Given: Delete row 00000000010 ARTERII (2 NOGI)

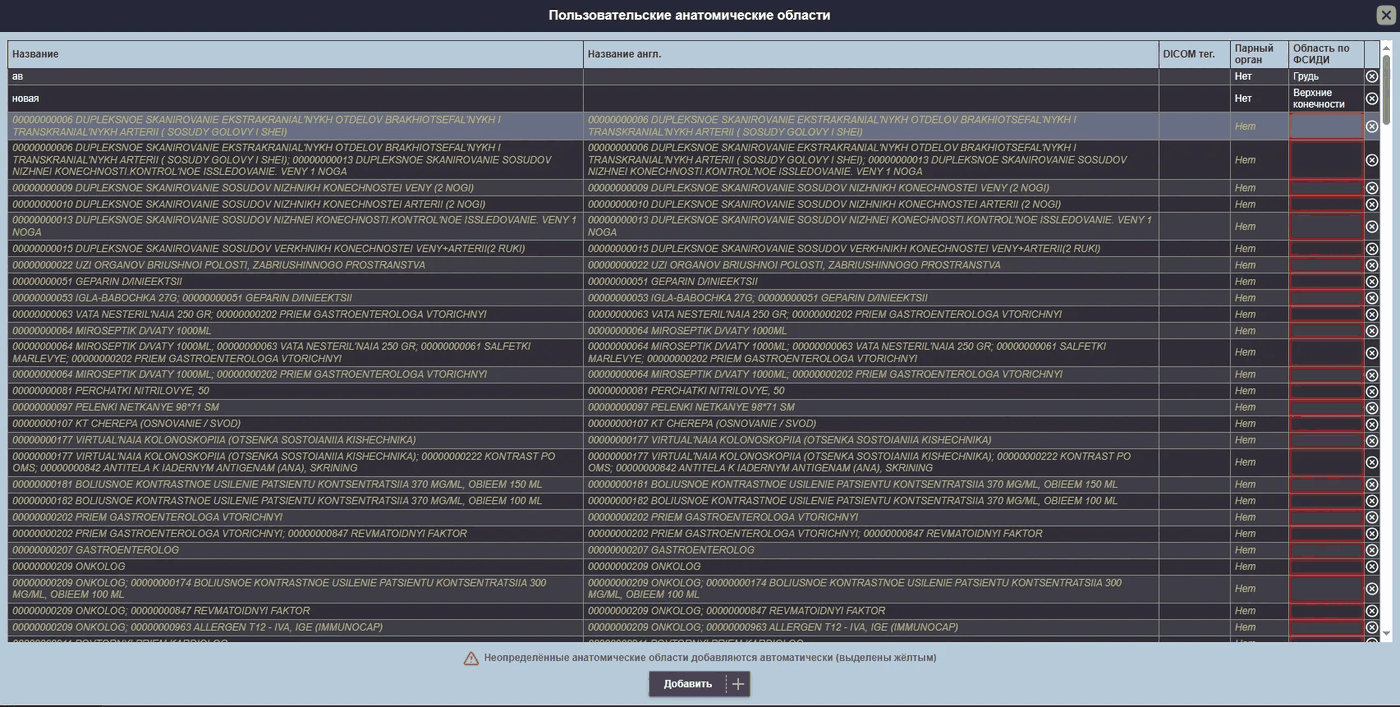Looking at the screenshot, I should click(1372, 204).
